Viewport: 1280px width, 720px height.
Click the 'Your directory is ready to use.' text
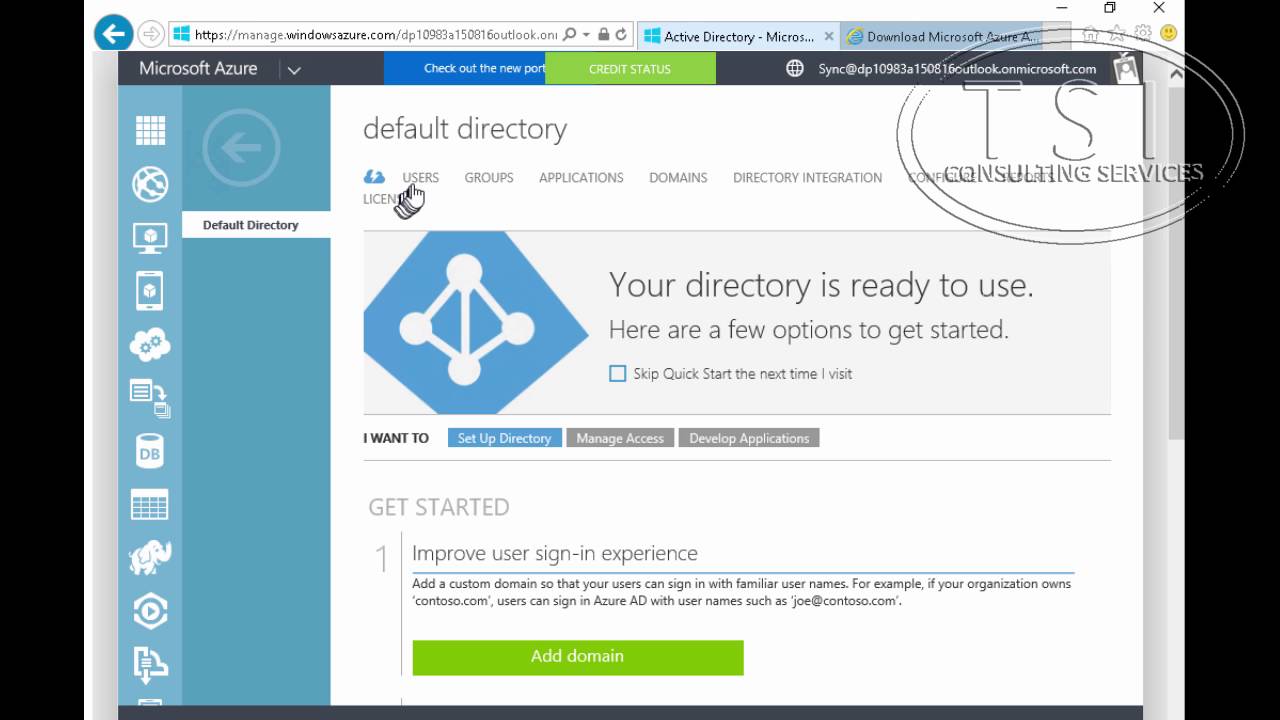point(821,286)
